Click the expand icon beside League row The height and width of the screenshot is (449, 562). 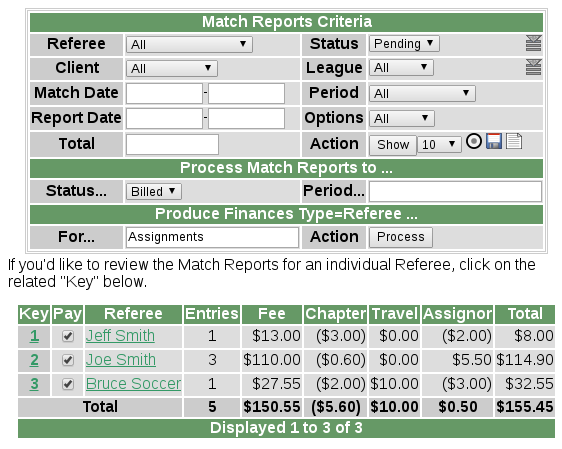point(533,67)
